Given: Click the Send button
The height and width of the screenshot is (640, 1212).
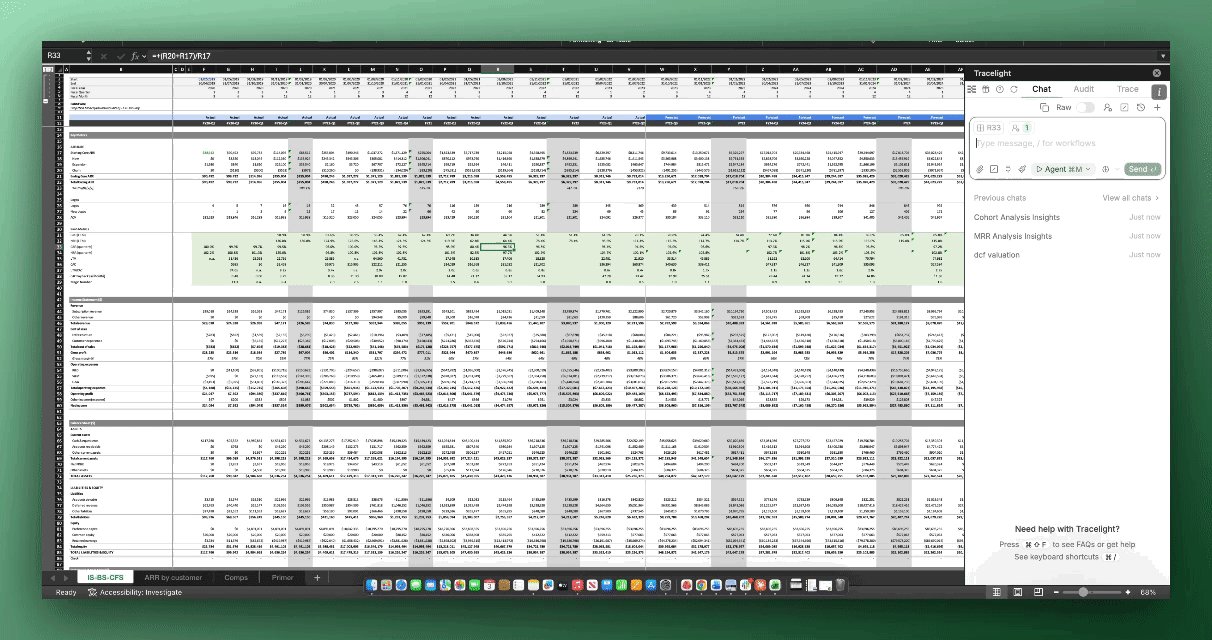Looking at the screenshot, I should [x=1143, y=169].
